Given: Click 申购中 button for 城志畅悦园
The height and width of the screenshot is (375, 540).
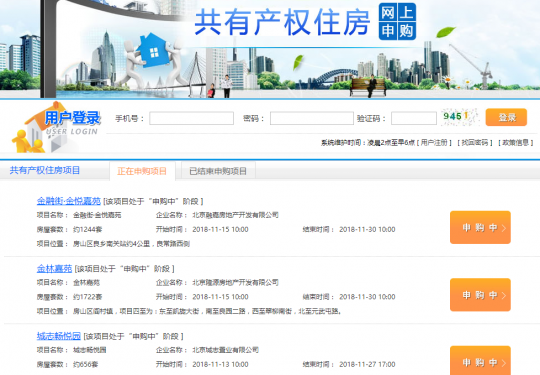Looking at the screenshot, I should click(480, 361).
